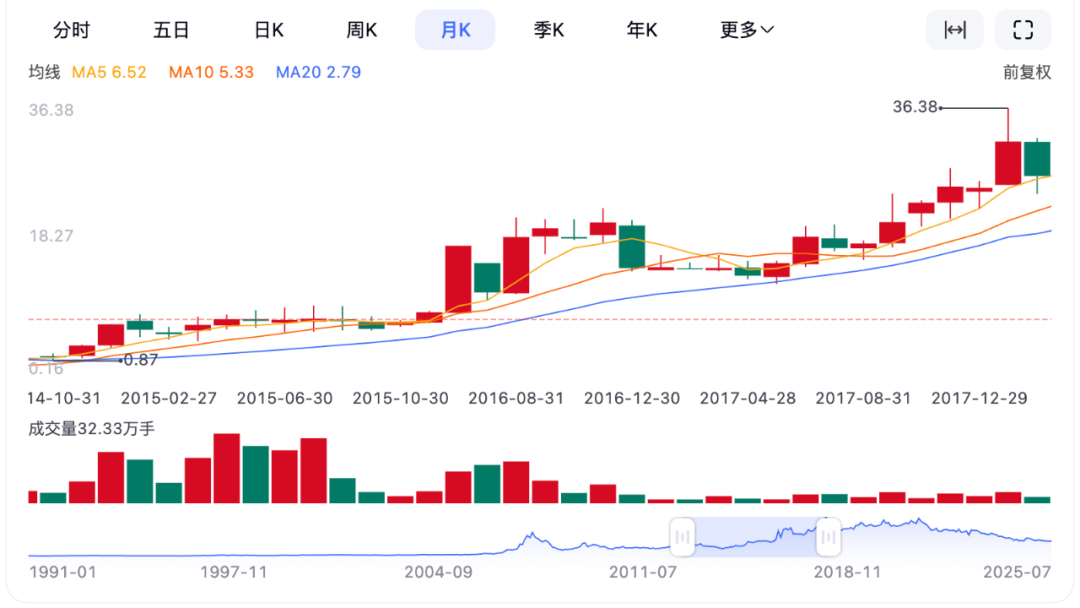This screenshot has height=608, width=1080.
Task: Click the 2017-04-28 date axis label
Action: tap(747, 399)
